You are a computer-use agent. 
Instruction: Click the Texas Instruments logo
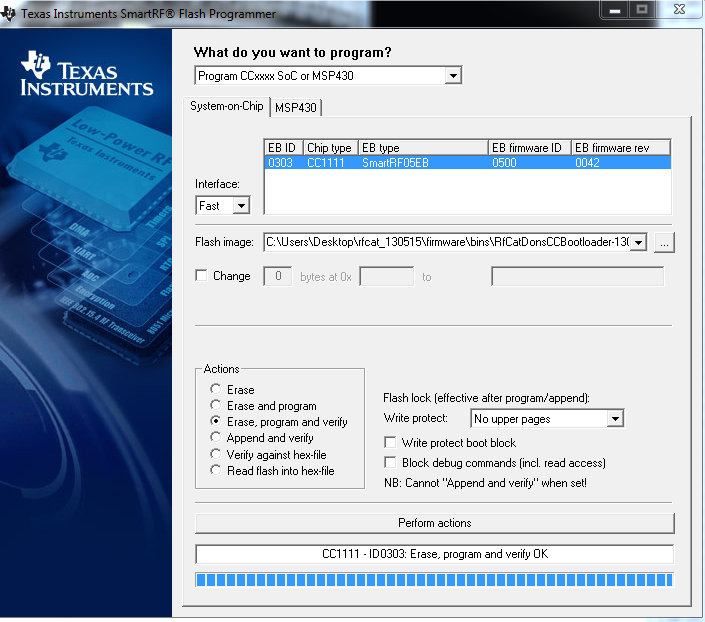(x=87, y=76)
